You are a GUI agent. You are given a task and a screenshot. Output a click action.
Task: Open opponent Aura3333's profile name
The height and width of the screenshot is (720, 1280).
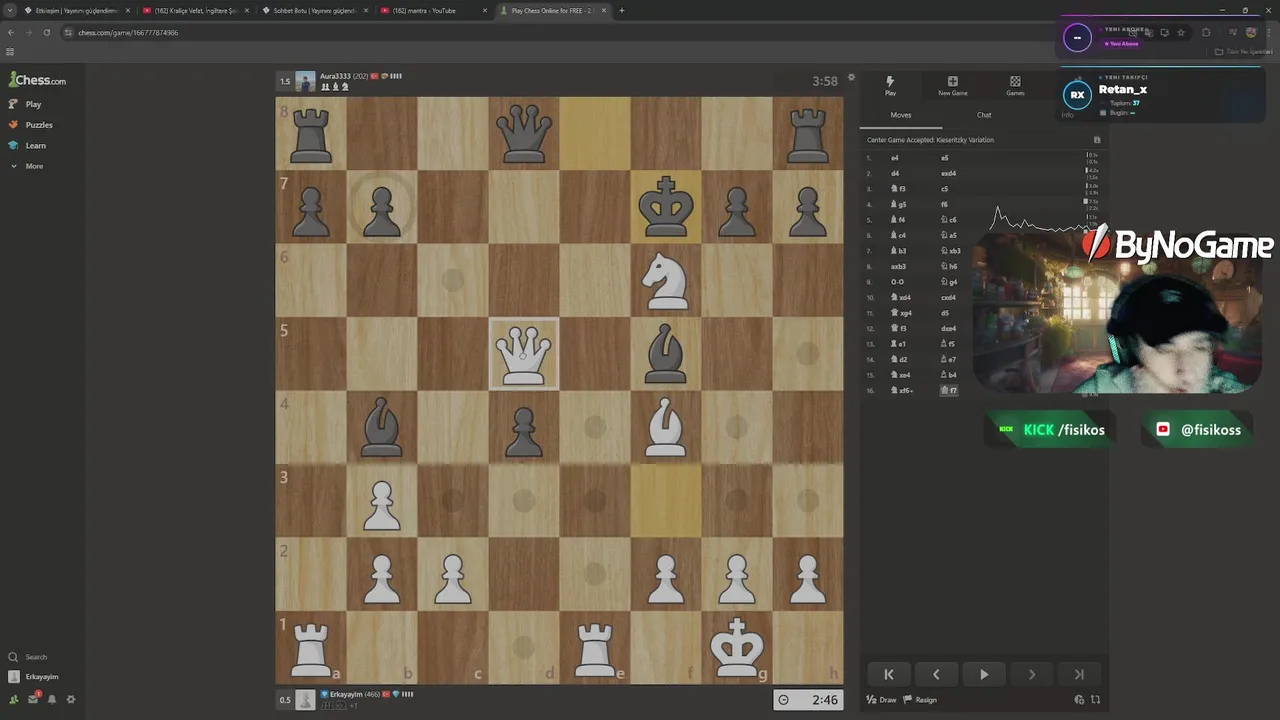pyautogui.click(x=335, y=76)
